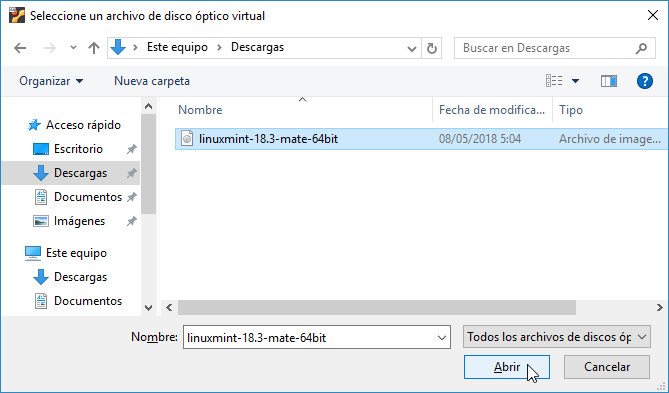This screenshot has width=669, height=393.
Task: Expand the file type filter dropdown
Action: 642,337
